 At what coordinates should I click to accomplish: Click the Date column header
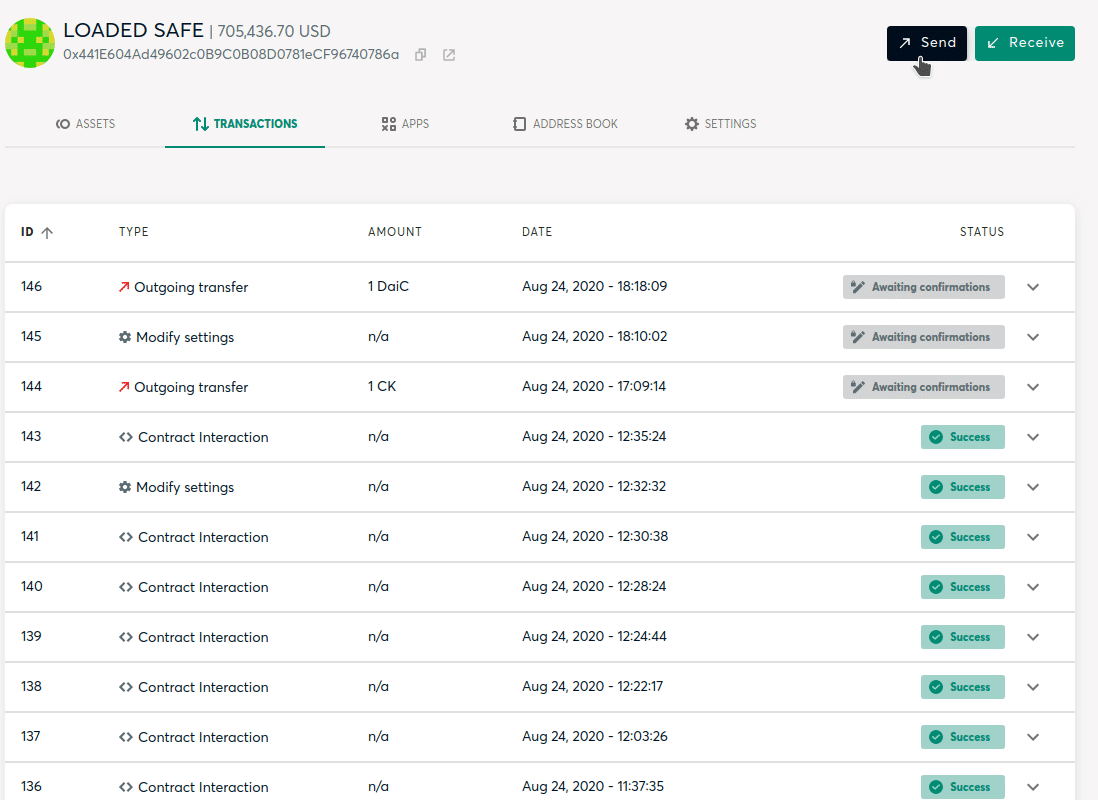tap(537, 232)
